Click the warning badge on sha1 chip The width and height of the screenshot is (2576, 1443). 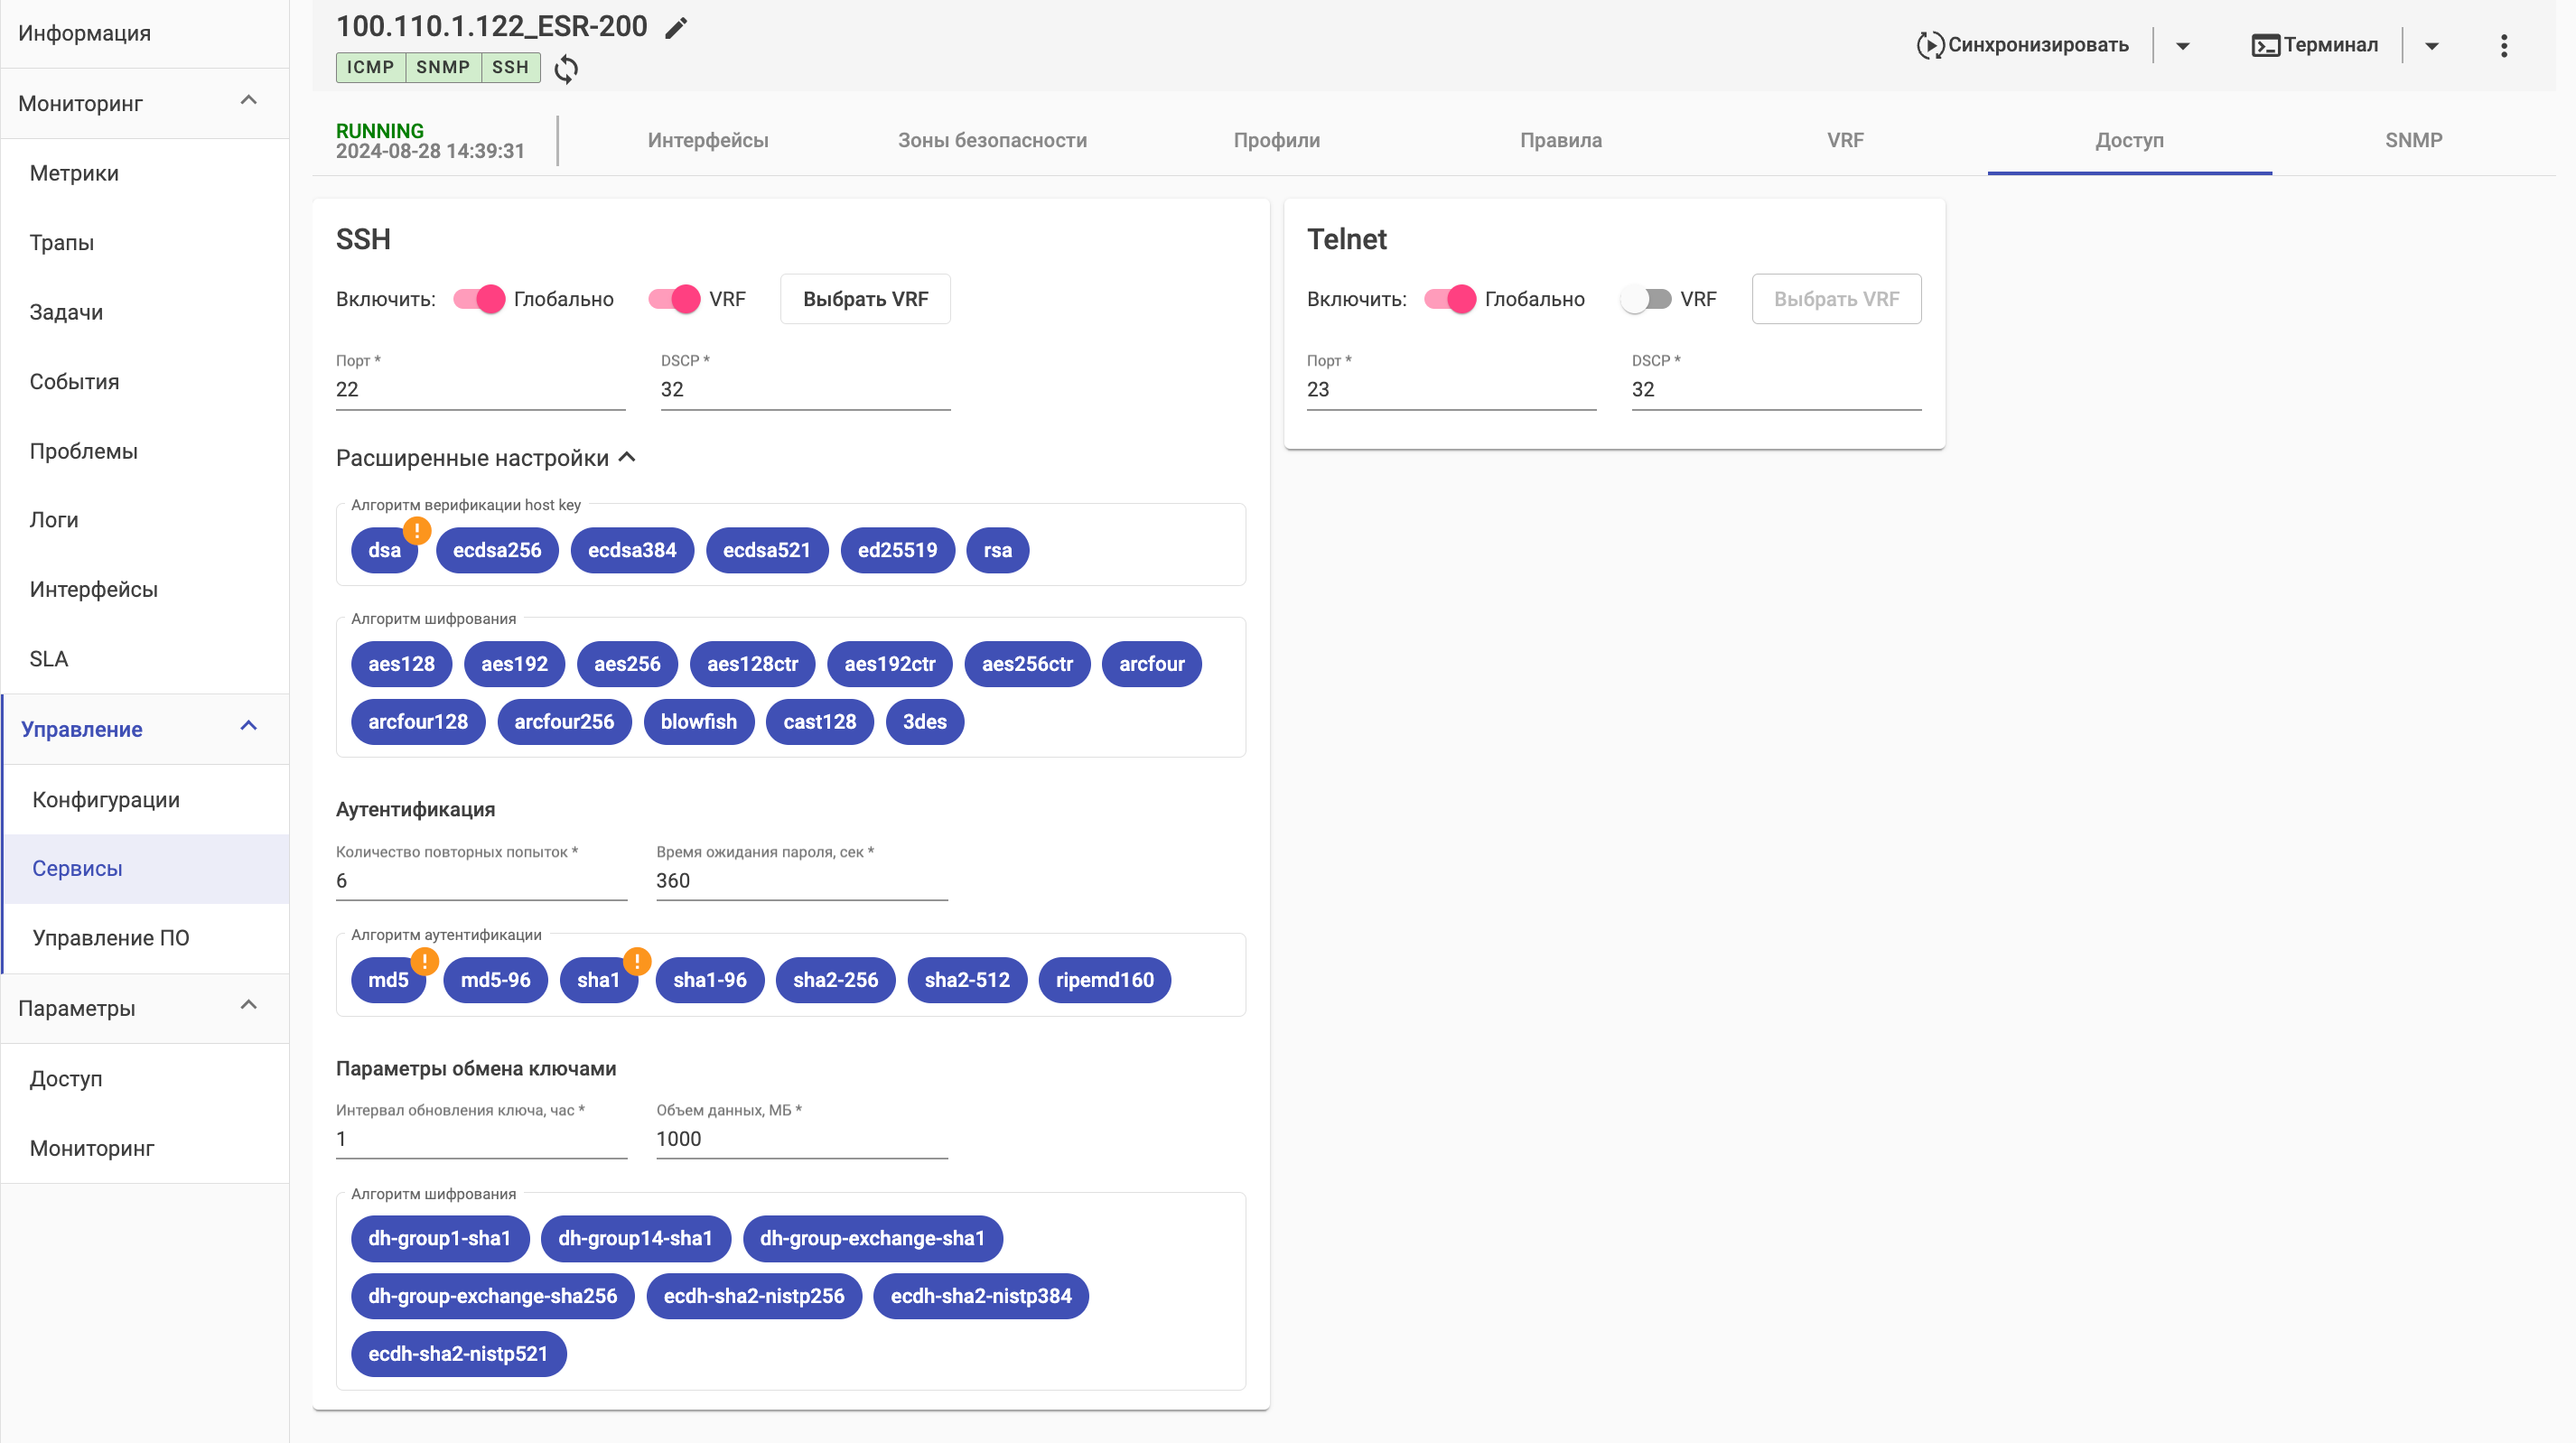click(637, 961)
